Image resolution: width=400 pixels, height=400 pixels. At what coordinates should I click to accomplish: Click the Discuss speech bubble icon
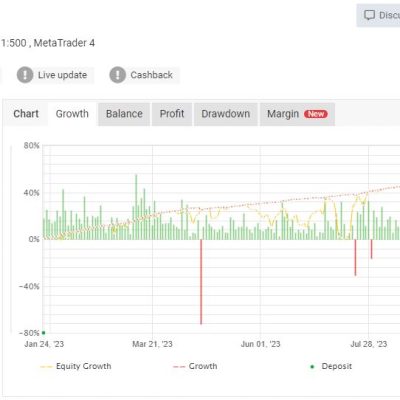pos(369,15)
